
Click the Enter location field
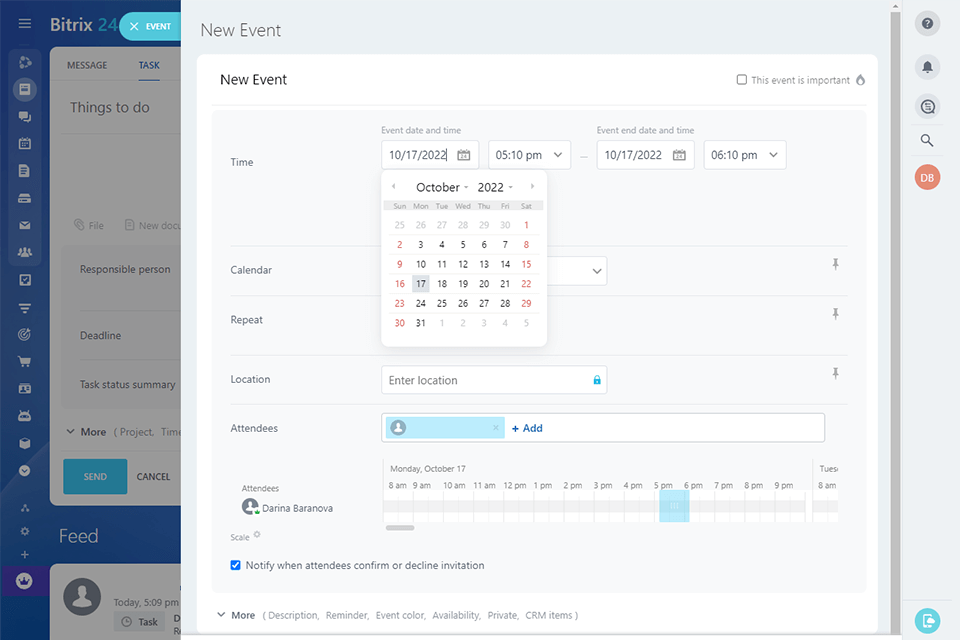coord(493,380)
